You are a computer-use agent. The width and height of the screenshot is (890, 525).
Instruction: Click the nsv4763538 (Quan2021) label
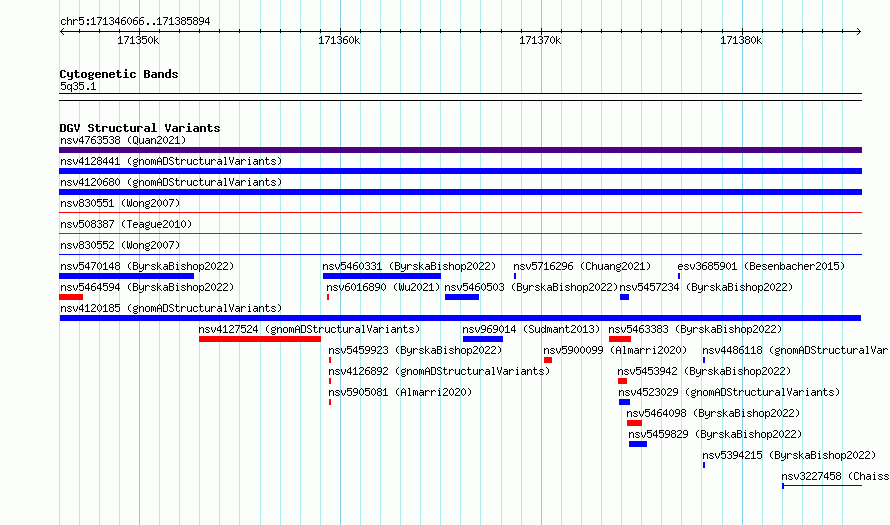[123, 140]
